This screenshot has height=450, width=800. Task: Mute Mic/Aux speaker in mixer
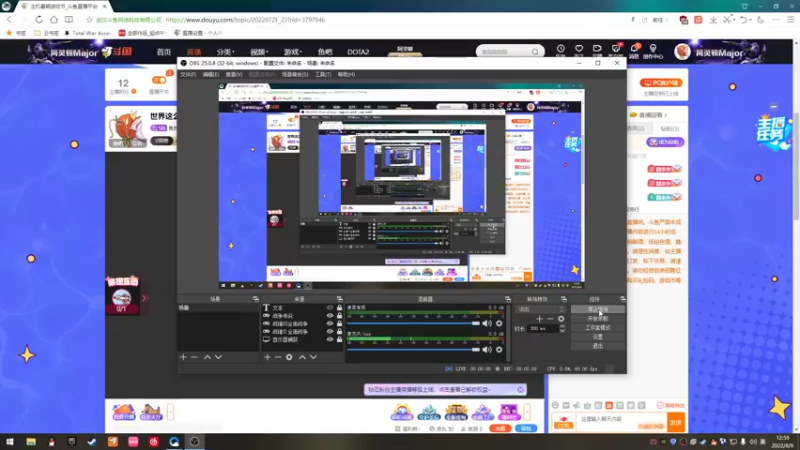(x=487, y=349)
